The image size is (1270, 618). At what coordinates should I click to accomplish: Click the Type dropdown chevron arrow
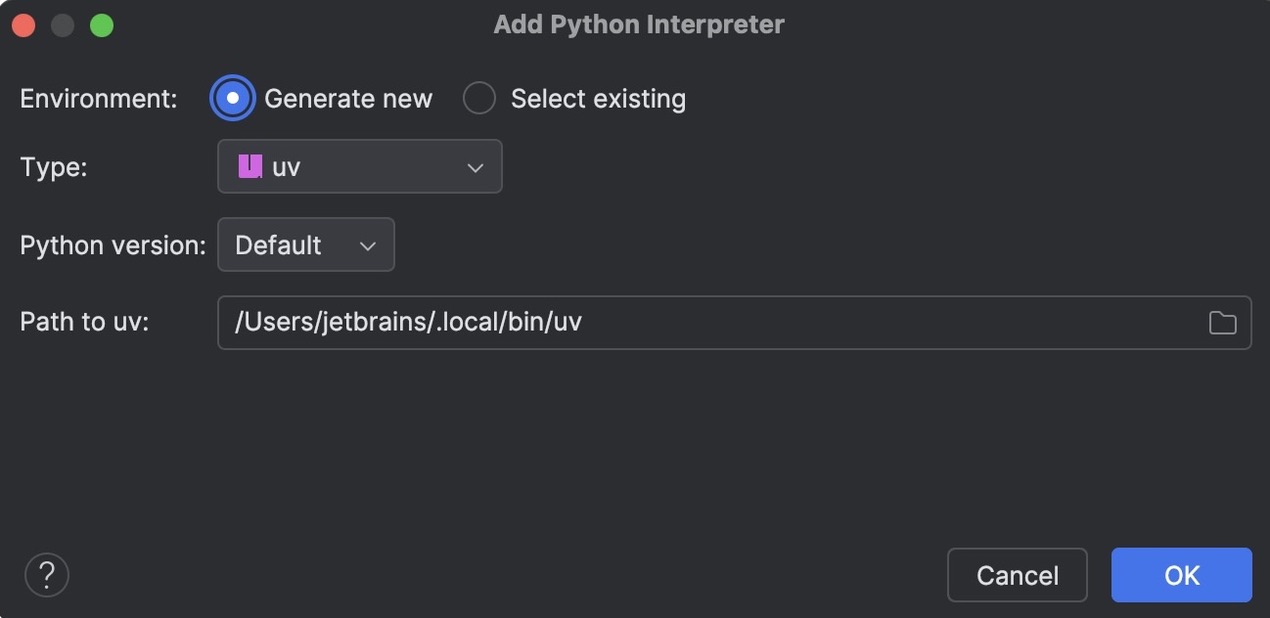475,166
